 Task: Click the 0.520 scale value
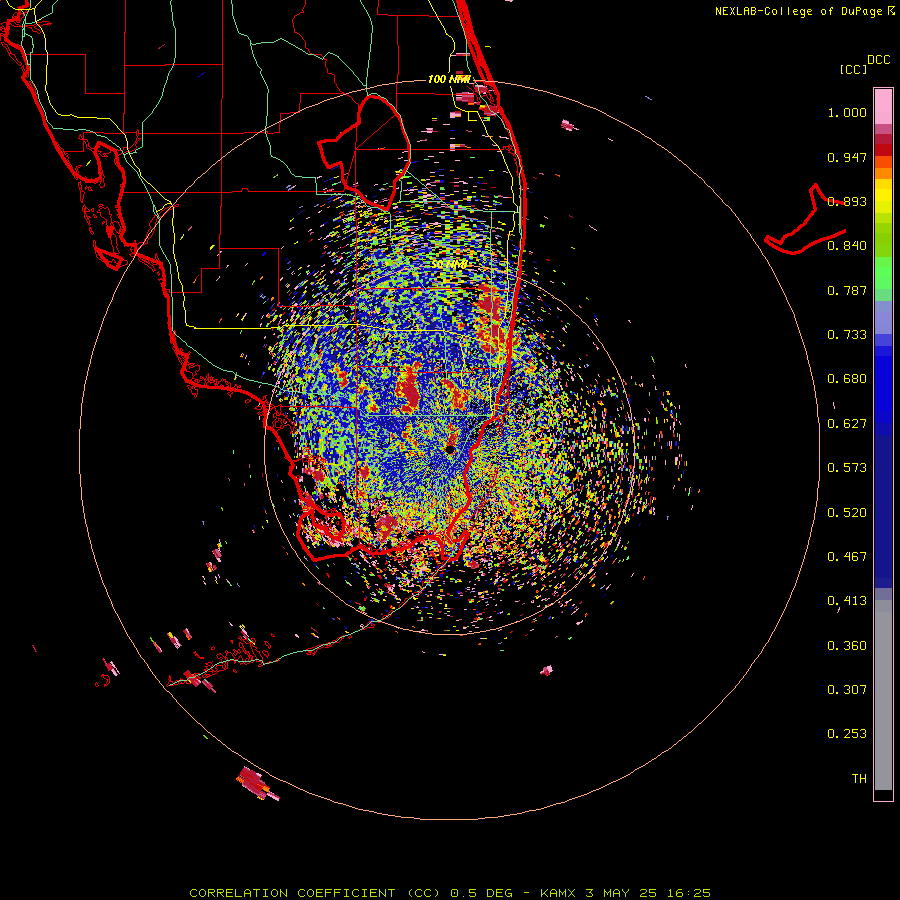tap(847, 513)
